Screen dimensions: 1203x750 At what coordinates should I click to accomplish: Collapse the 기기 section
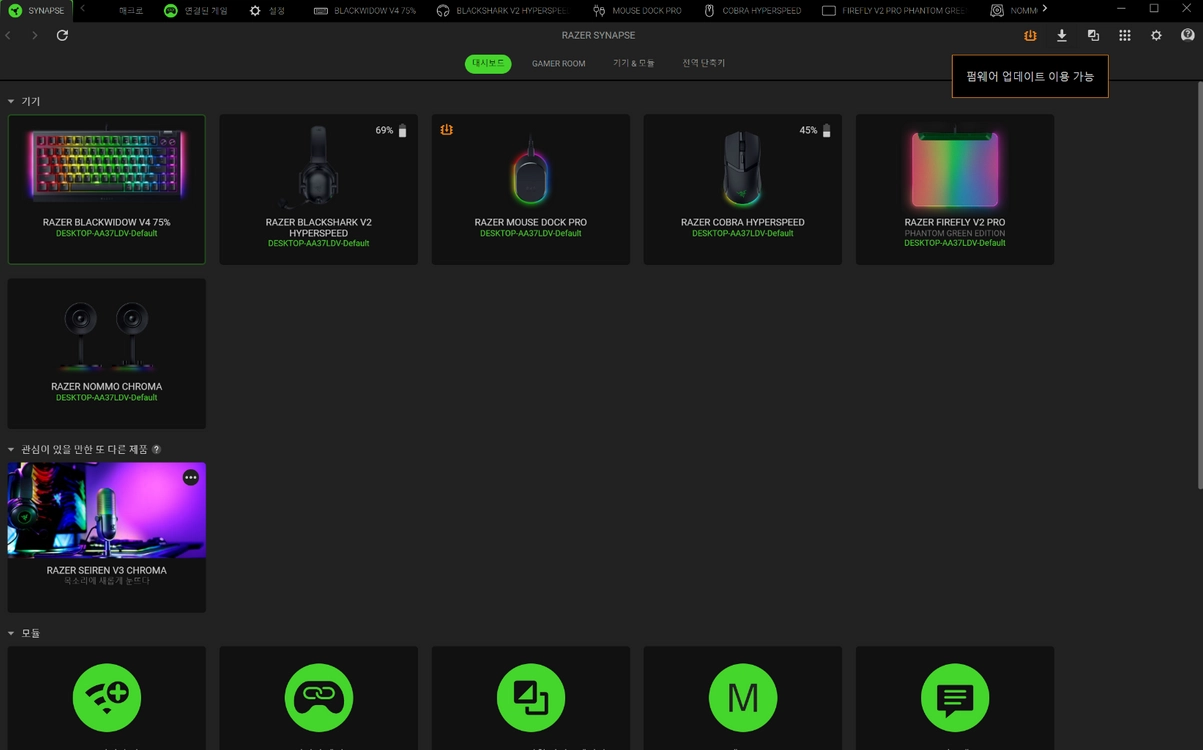point(11,102)
